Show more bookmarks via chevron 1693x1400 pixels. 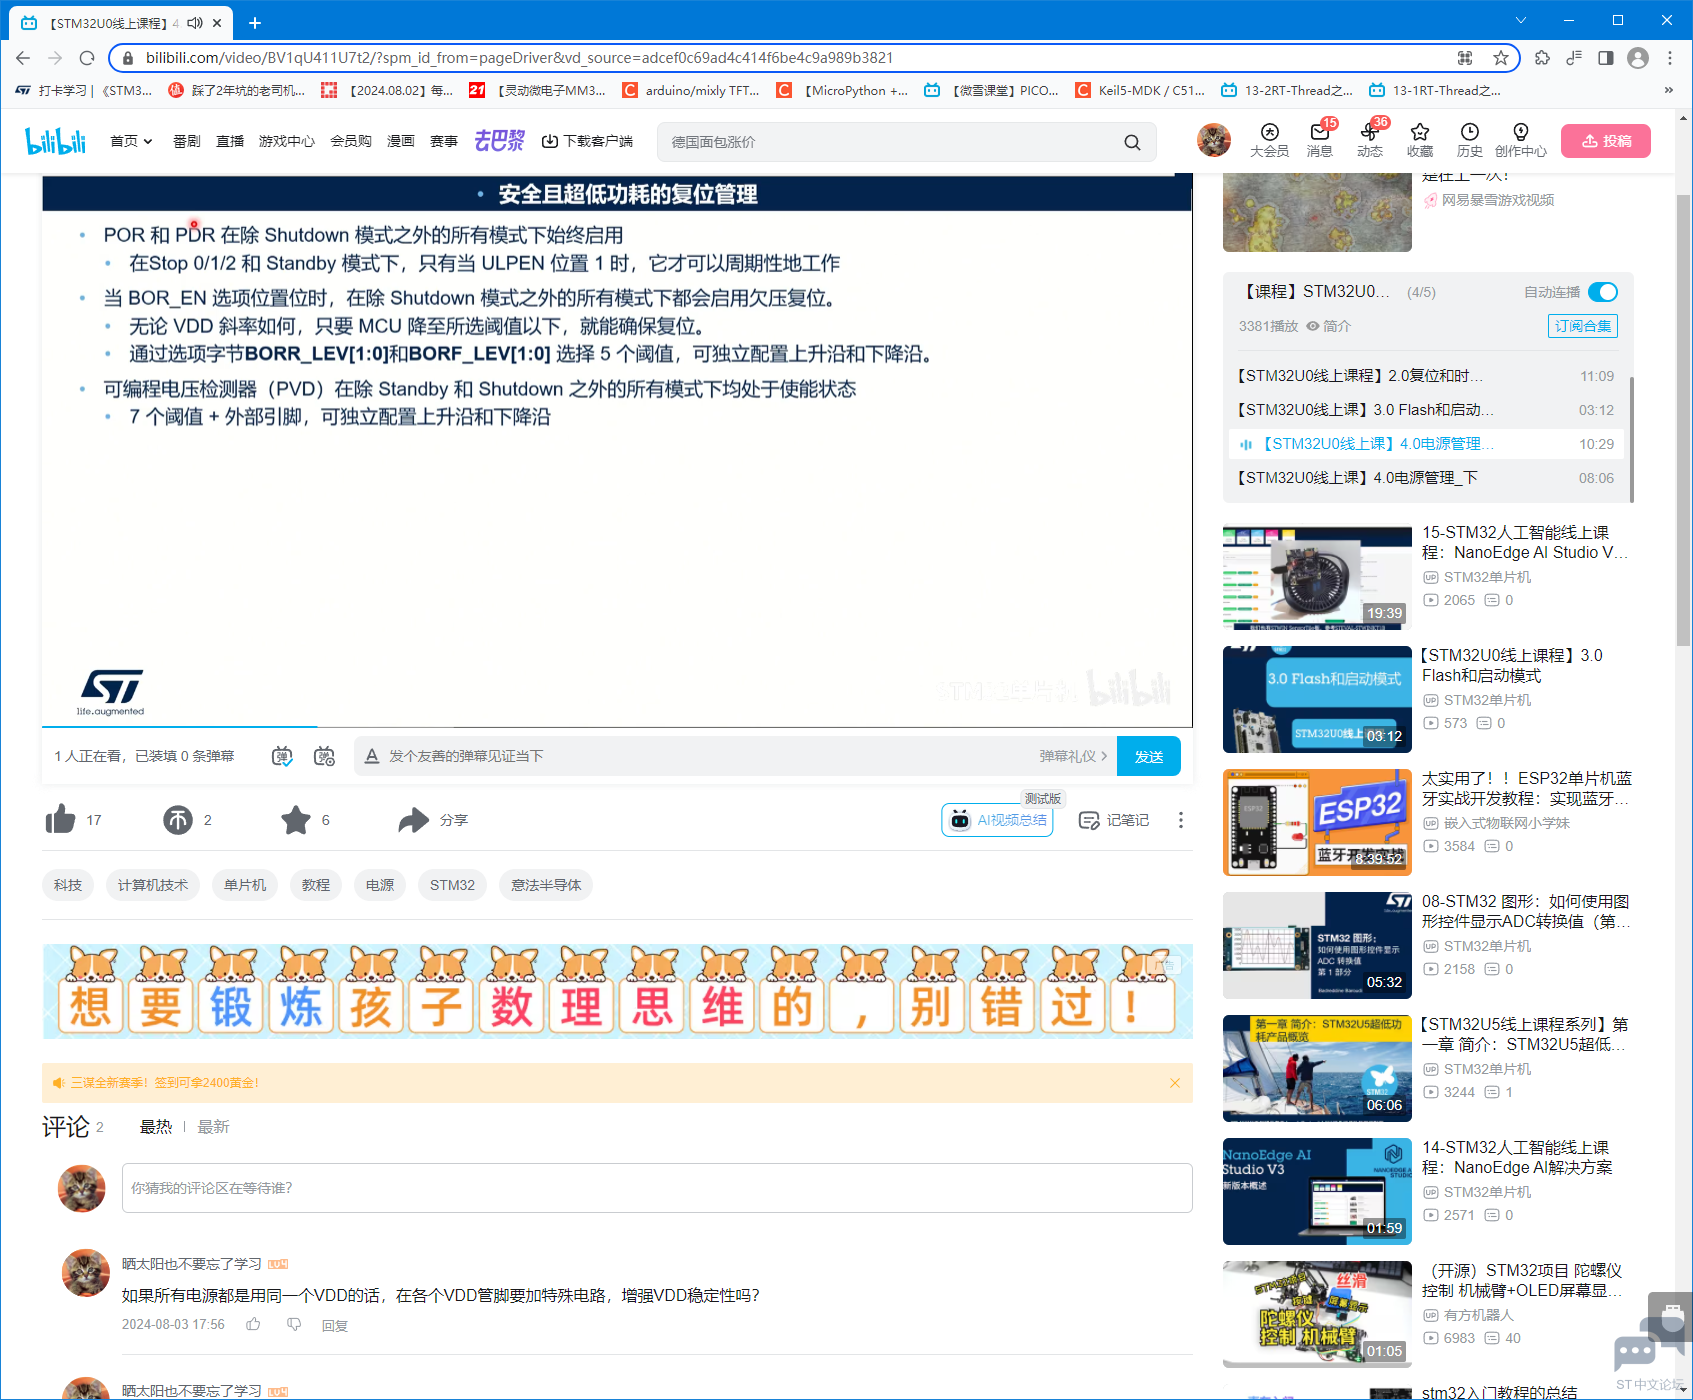[1668, 90]
